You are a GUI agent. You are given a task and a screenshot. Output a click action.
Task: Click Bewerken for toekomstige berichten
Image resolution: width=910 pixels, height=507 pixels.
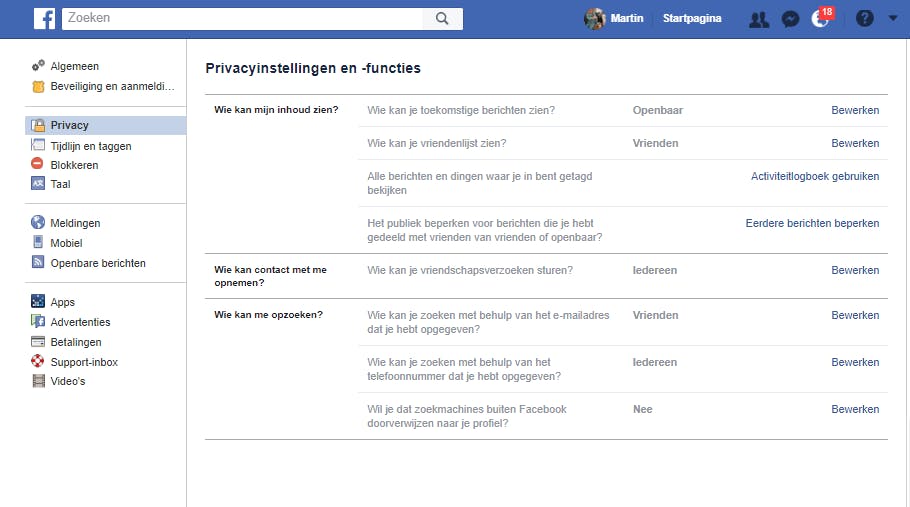pos(855,110)
